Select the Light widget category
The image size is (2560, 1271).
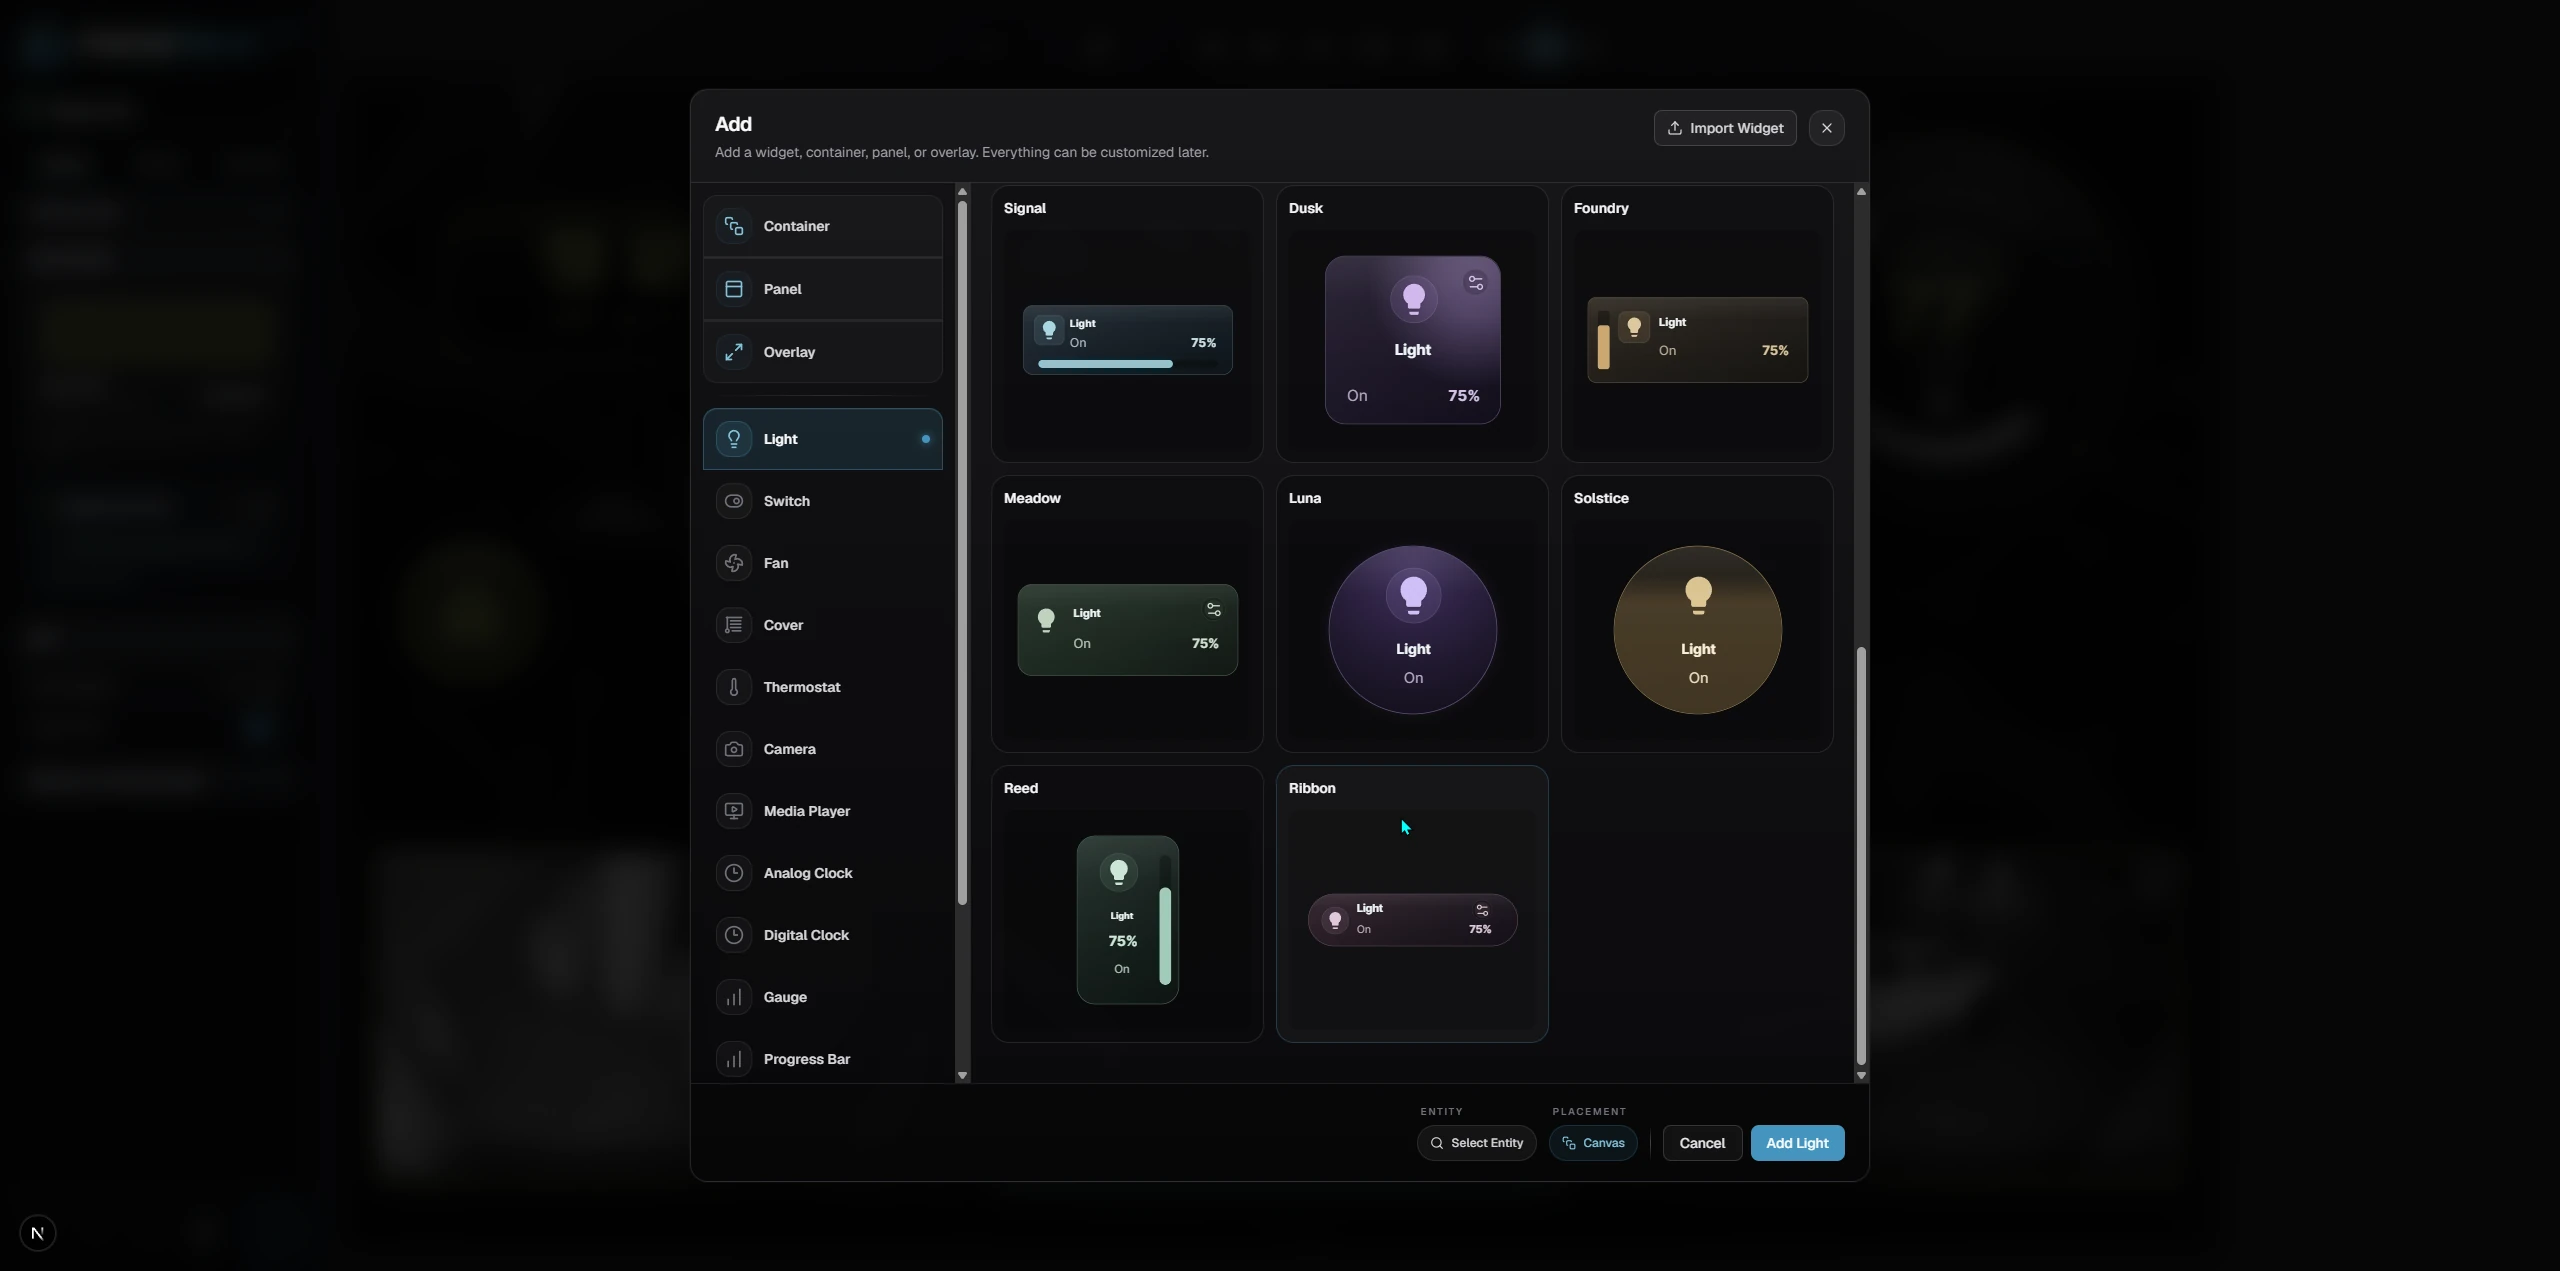coord(823,439)
